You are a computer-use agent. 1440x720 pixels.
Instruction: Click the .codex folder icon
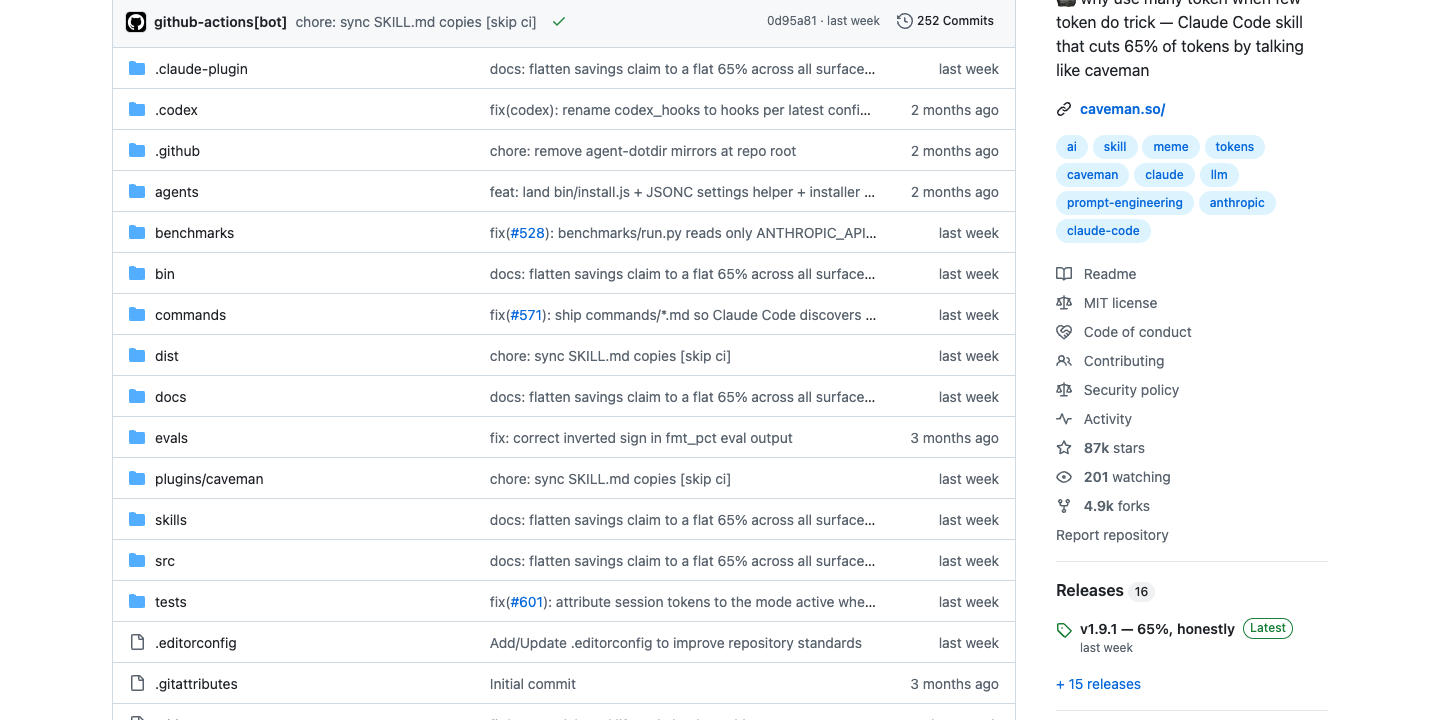tap(137, 110)
